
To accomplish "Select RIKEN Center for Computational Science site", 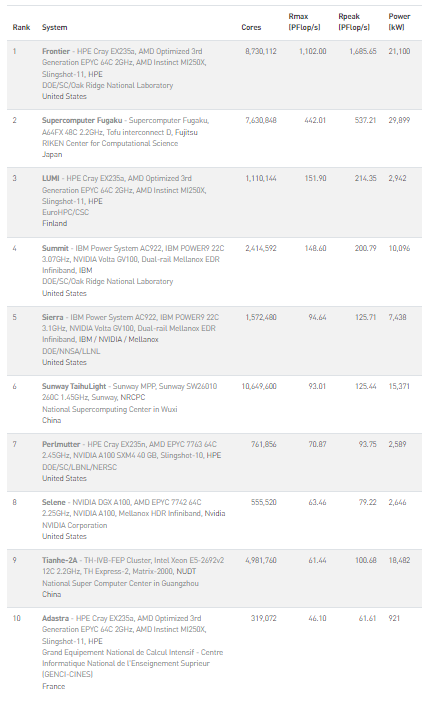I will click(110, 143).
